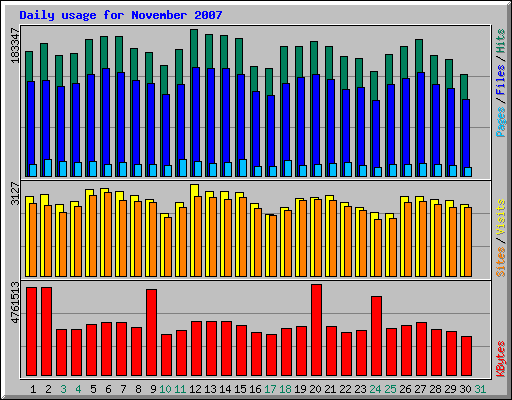Click day label 29 on the x-axis
Screen dimensions: 512x400
point(450,389)
